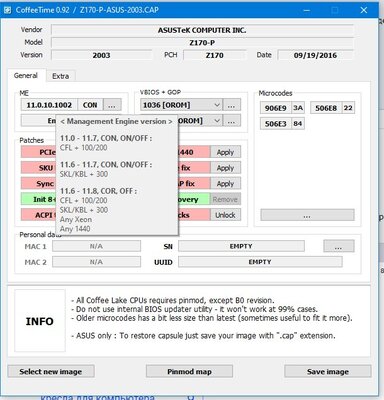Select the green Init patch entry
The height and width of the screenshot is (400, 384).
point(39,199)
